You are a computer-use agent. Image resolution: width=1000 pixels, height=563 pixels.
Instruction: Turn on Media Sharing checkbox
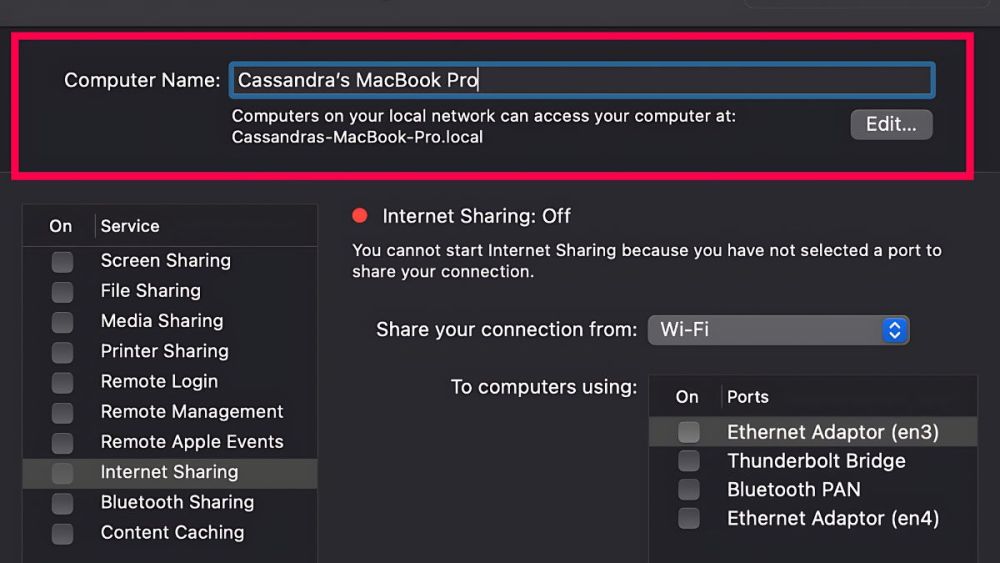tap(62, 322)
